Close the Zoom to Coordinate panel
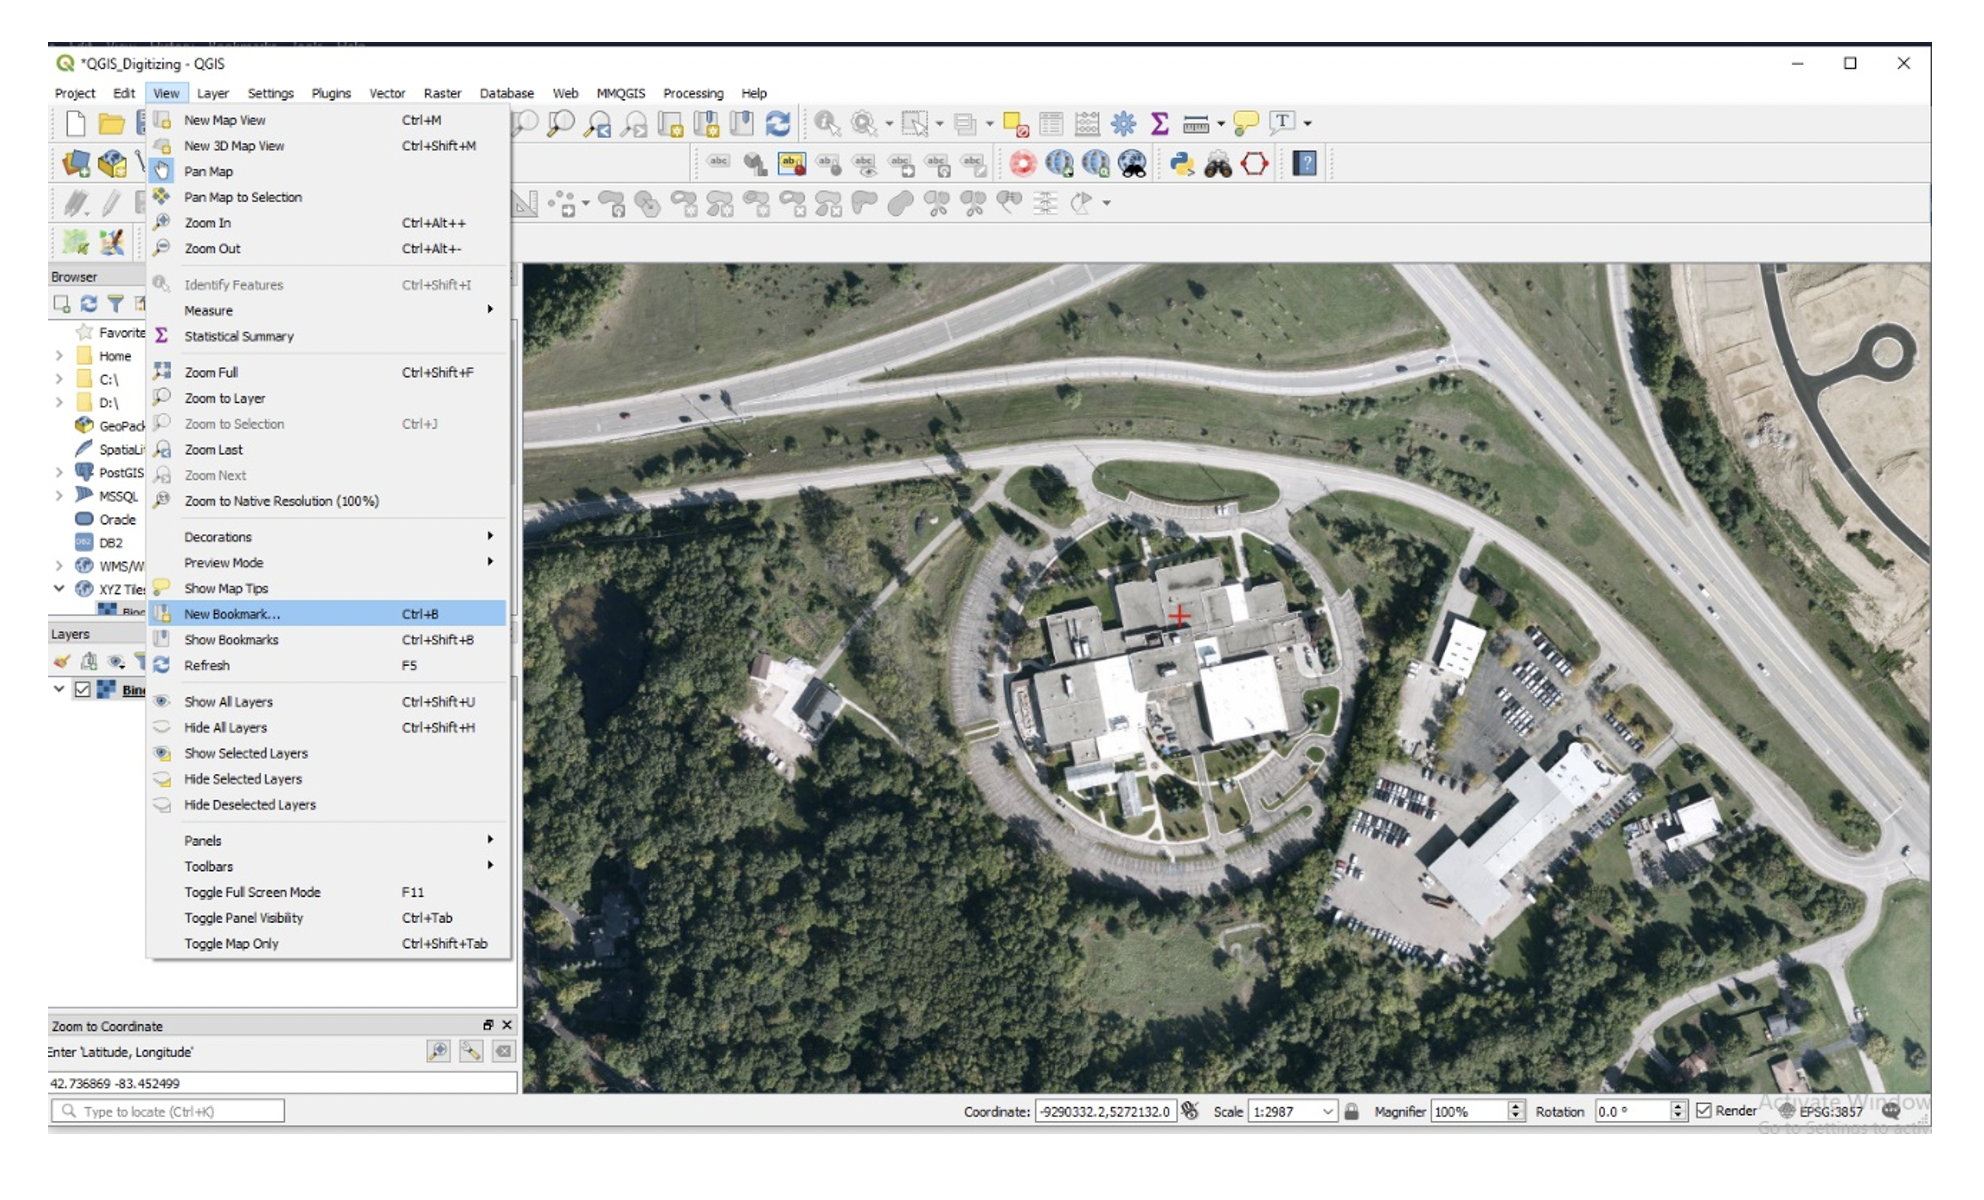1984x1200 pixels. [507, 1025]
